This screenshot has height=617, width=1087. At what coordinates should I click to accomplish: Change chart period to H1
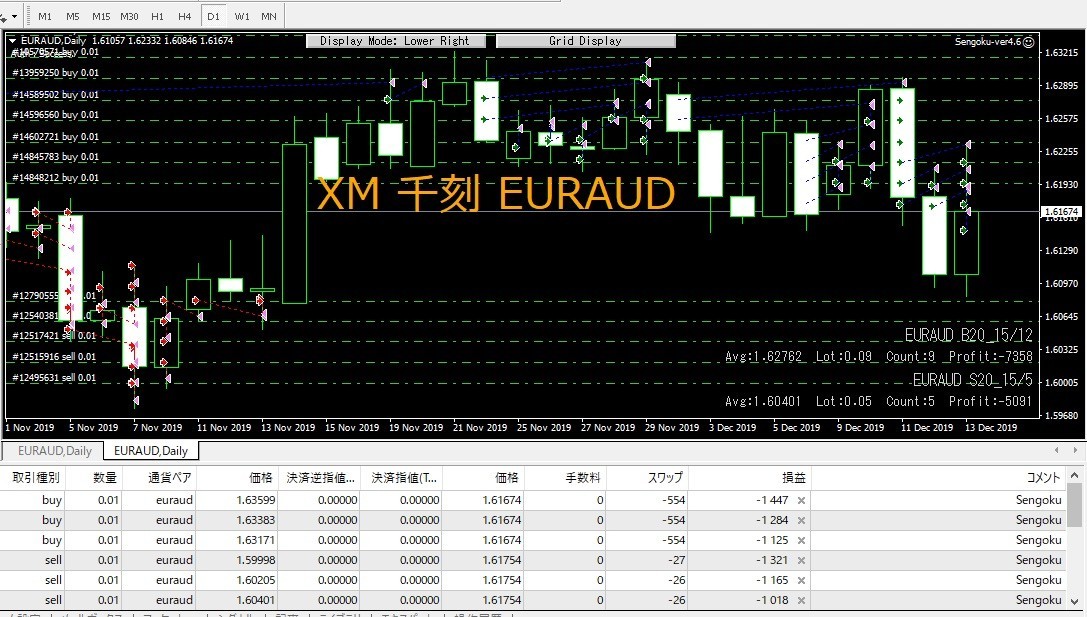click(x=157, y=16)
